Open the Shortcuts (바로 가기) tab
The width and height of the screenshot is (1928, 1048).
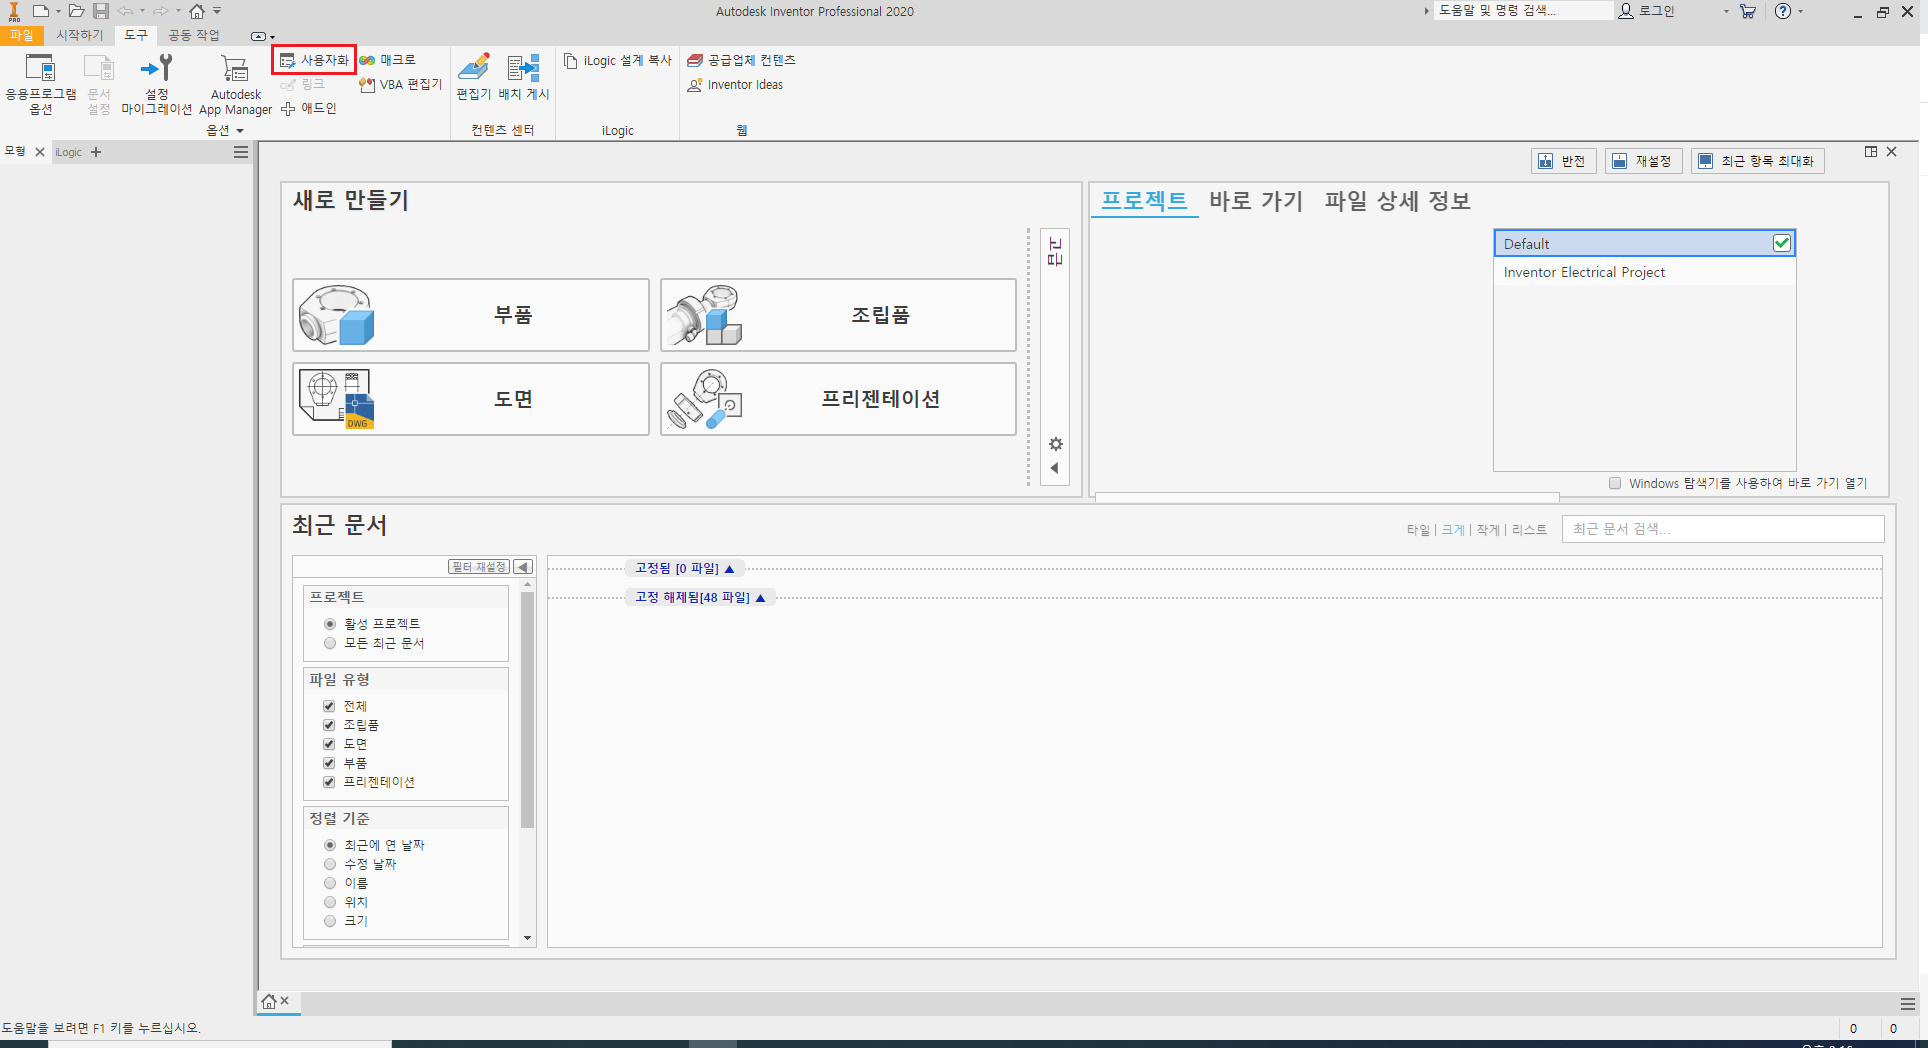[1256, 200]
